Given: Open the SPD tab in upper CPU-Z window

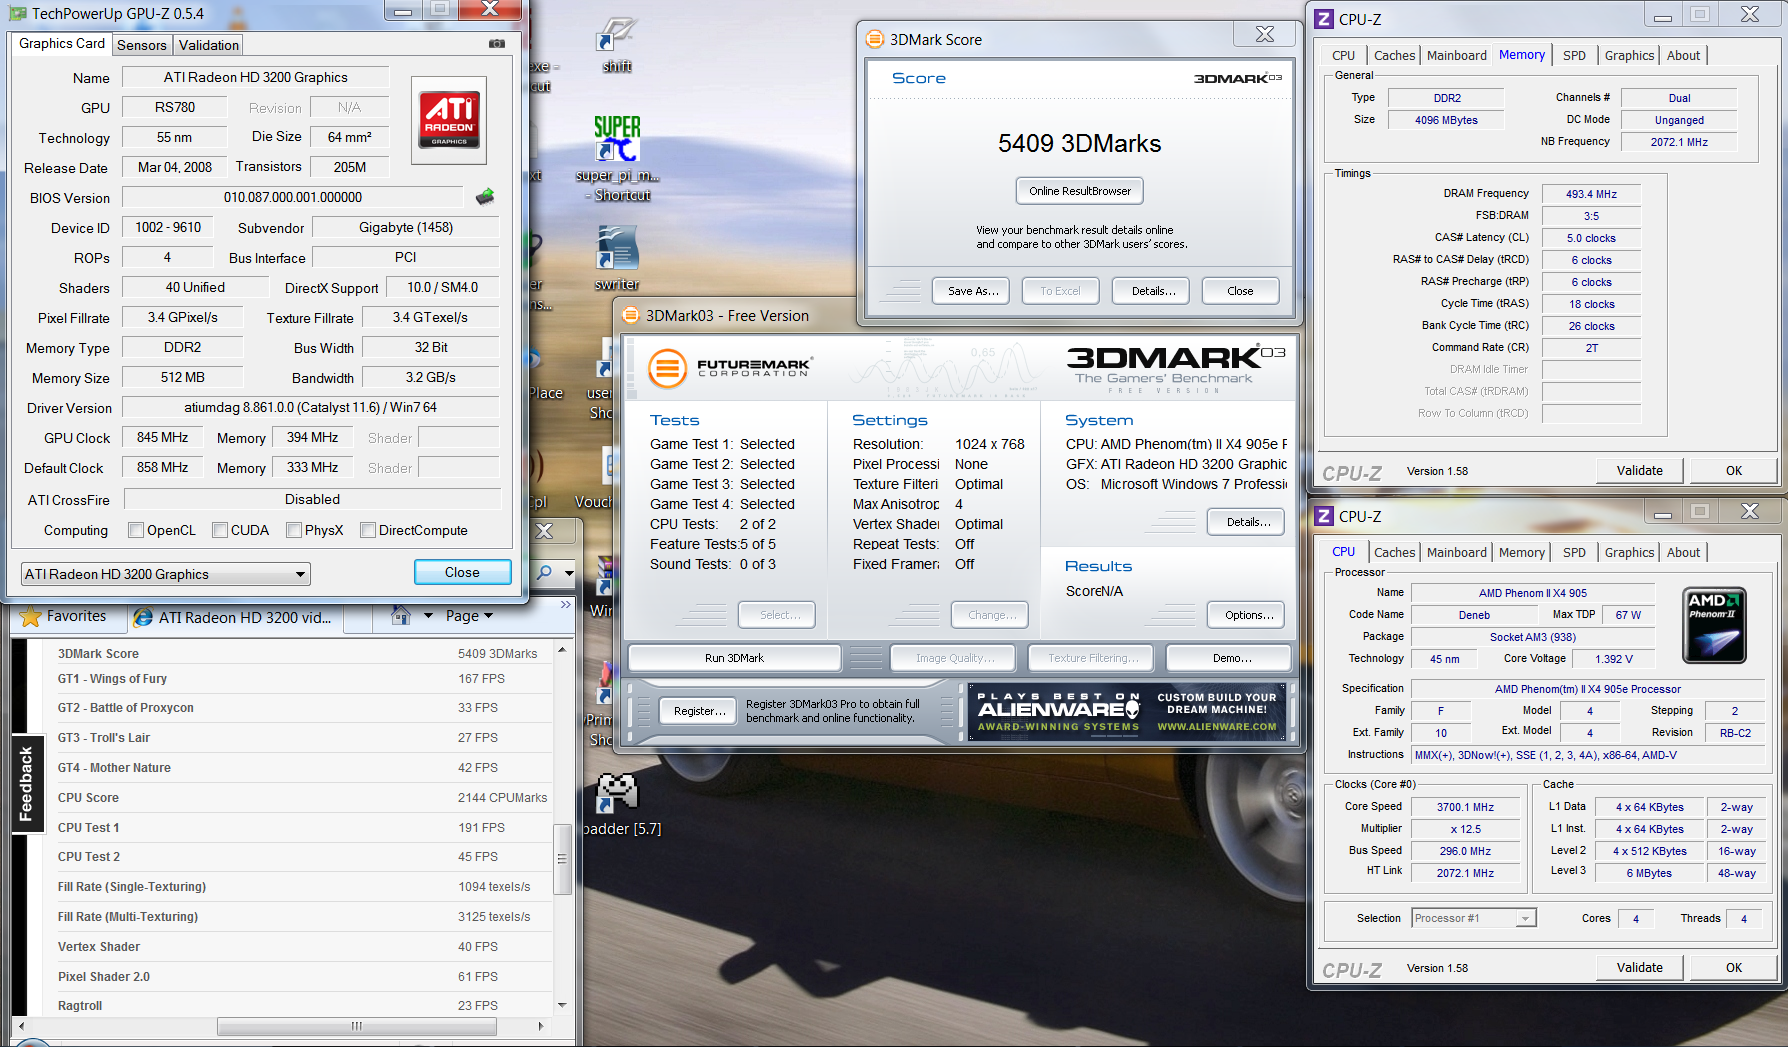Looking at the screenshot, I should (1574, 55).
